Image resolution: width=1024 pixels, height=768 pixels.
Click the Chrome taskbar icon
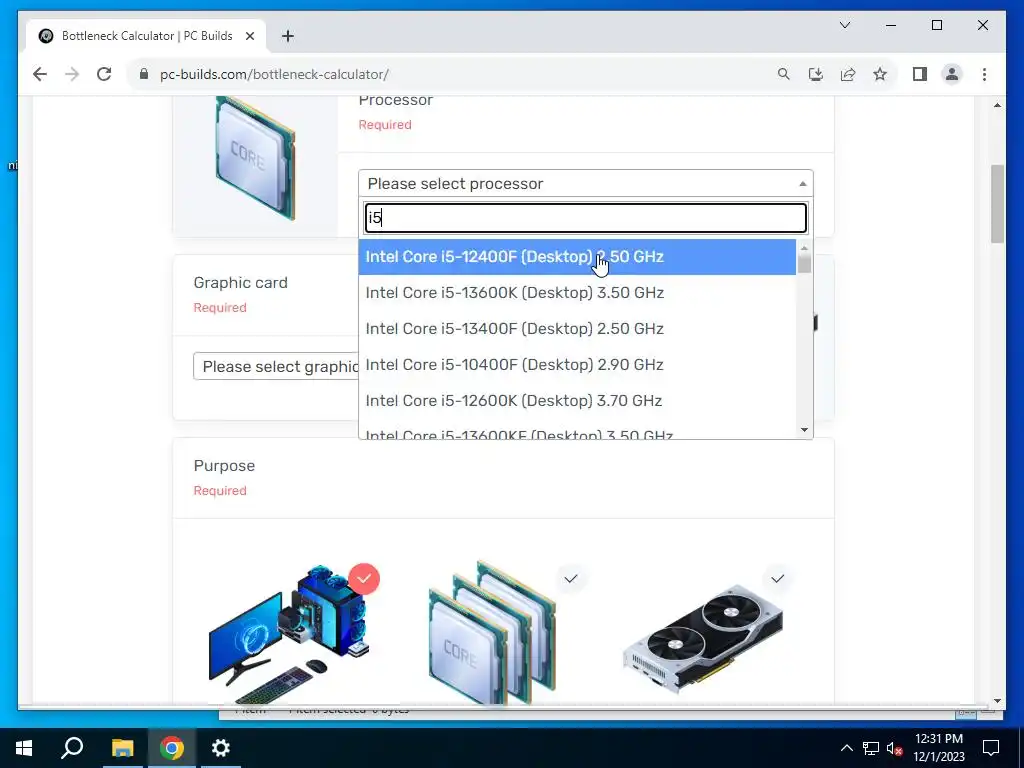point(171,748)
